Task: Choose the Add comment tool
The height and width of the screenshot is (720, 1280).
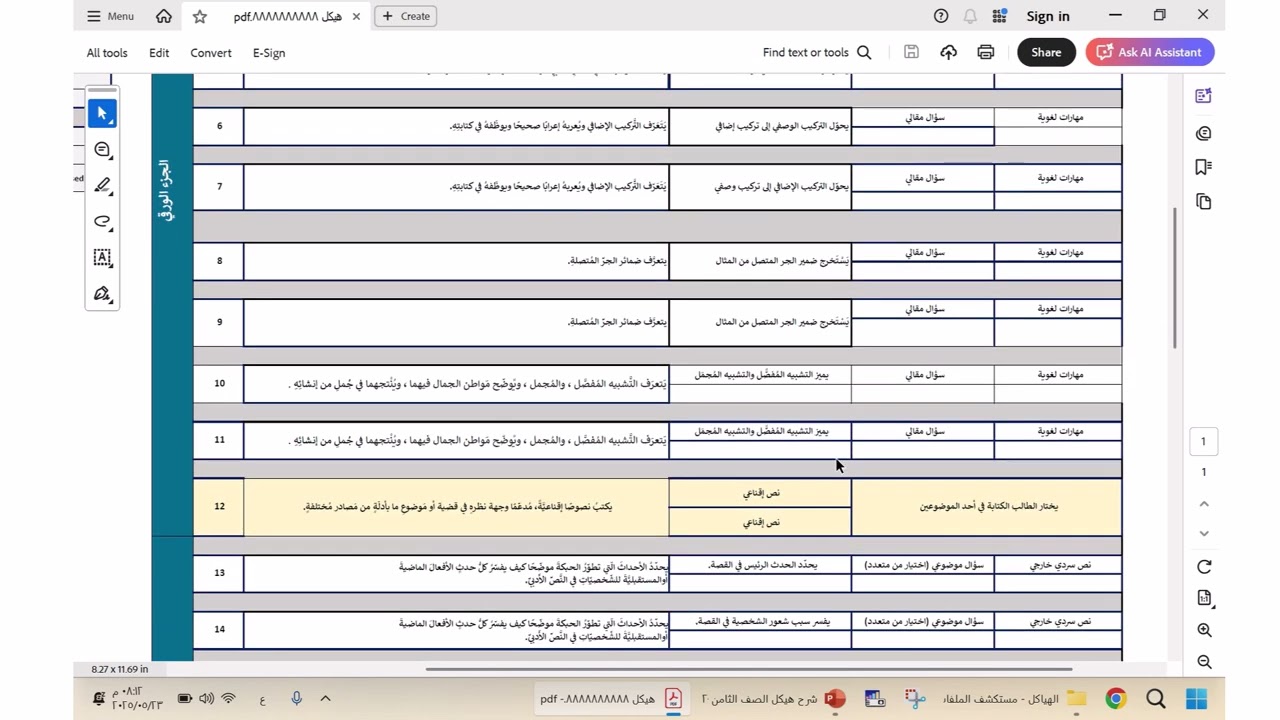Action: [102, 149]
